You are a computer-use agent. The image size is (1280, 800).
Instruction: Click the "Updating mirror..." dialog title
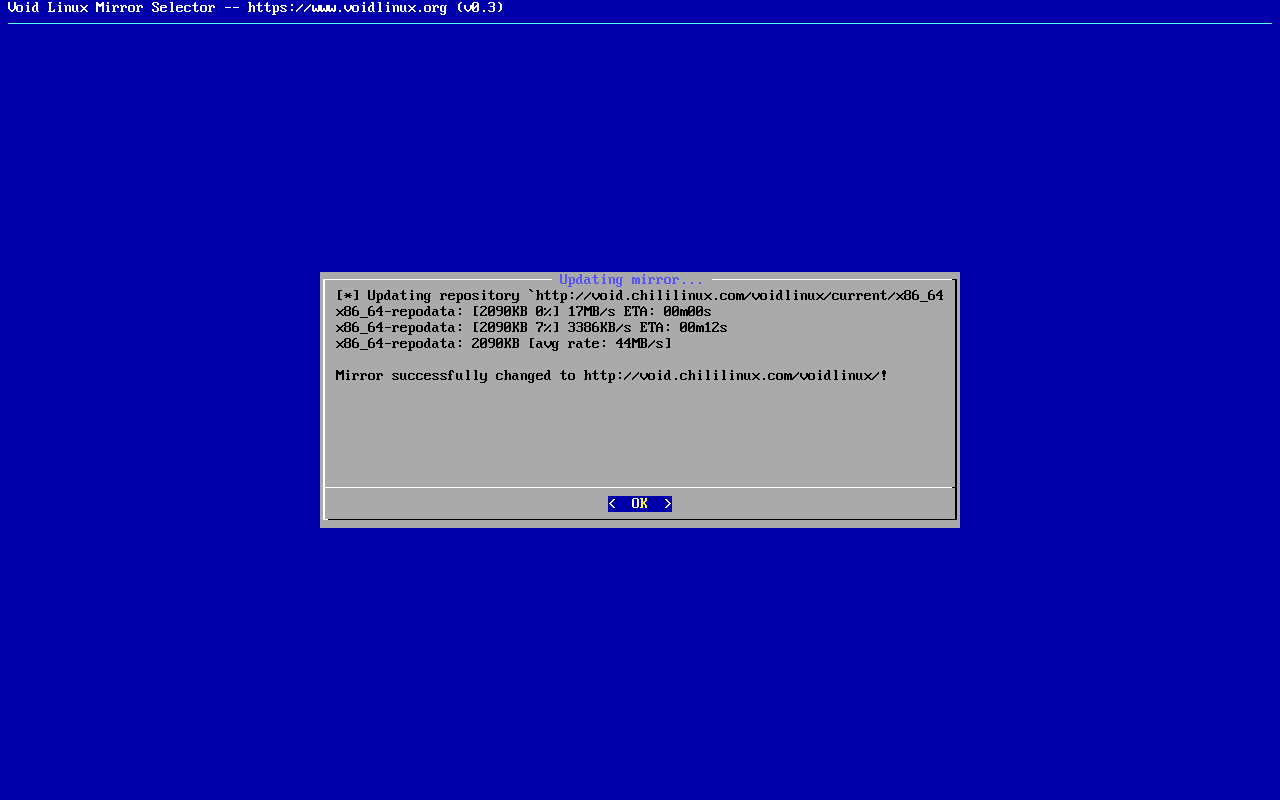coord(631,280)
